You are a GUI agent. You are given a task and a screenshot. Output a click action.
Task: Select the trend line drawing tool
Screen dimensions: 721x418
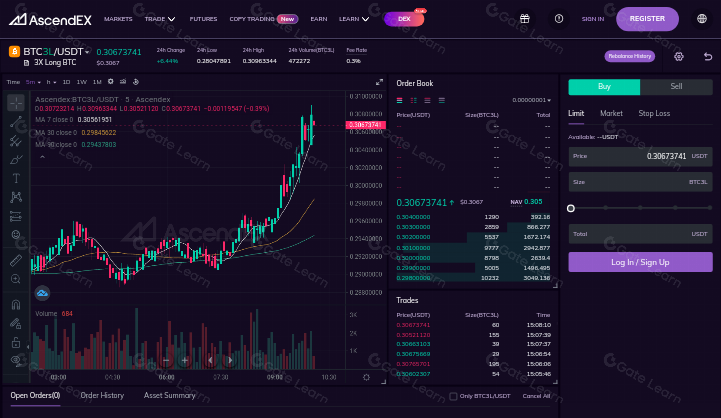(x=16, y=122)
